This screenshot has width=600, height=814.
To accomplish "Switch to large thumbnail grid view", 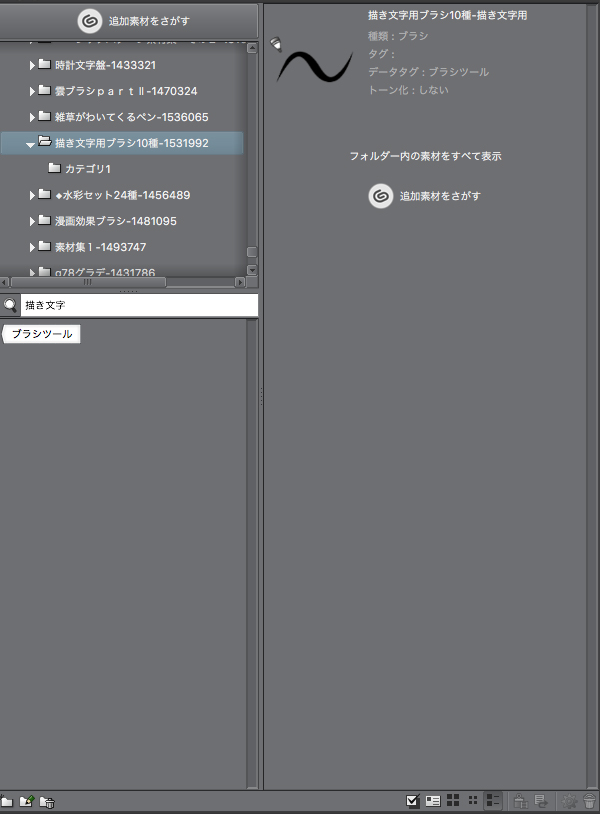I will click(x=453, y=801).
